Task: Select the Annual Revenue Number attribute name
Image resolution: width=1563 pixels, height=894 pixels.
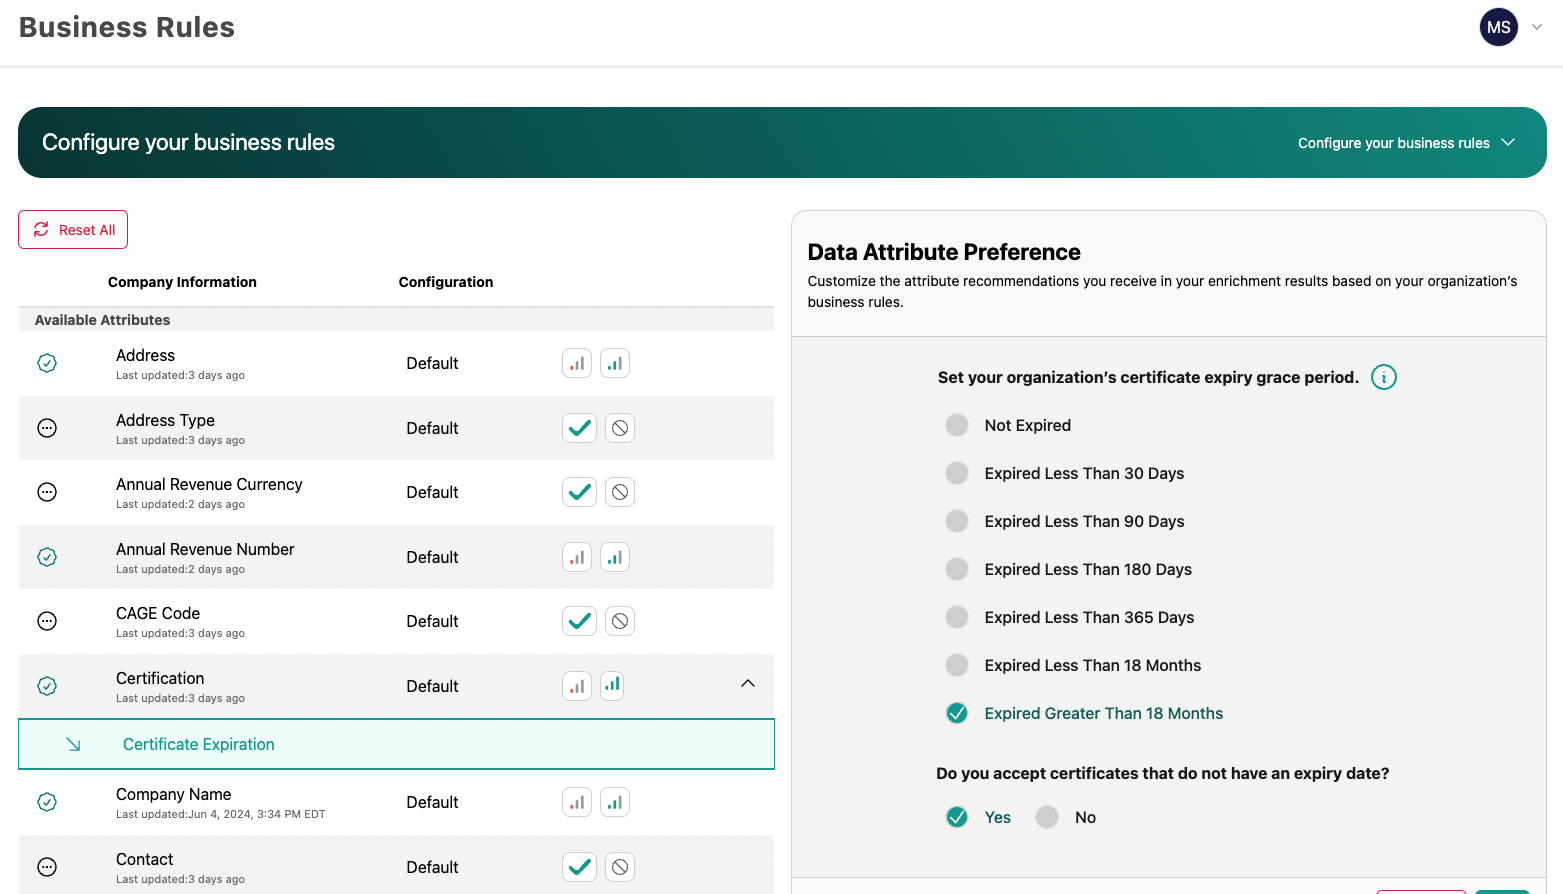Action: tap(205, 549)
